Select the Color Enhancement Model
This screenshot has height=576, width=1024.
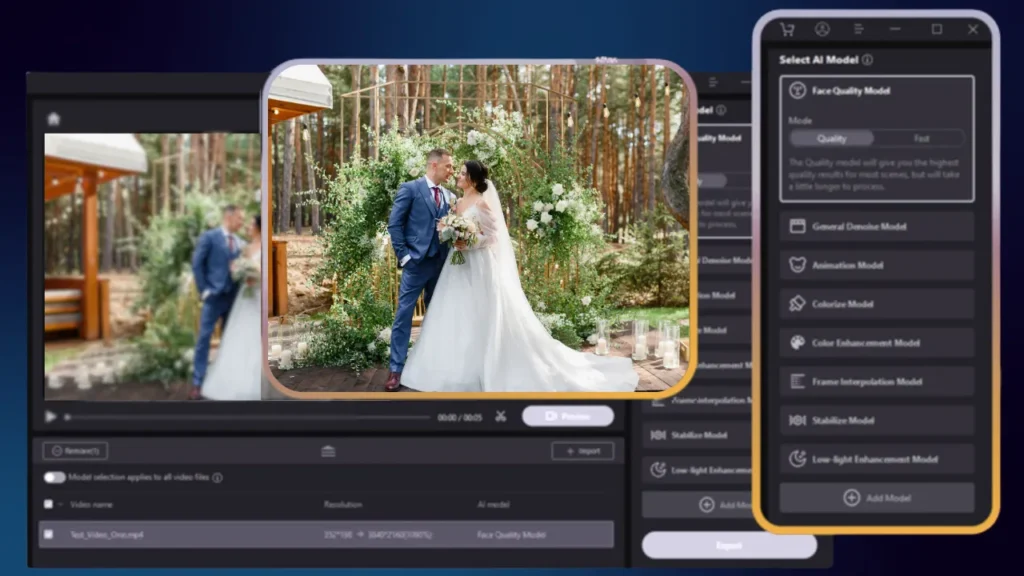click(876, 342)
